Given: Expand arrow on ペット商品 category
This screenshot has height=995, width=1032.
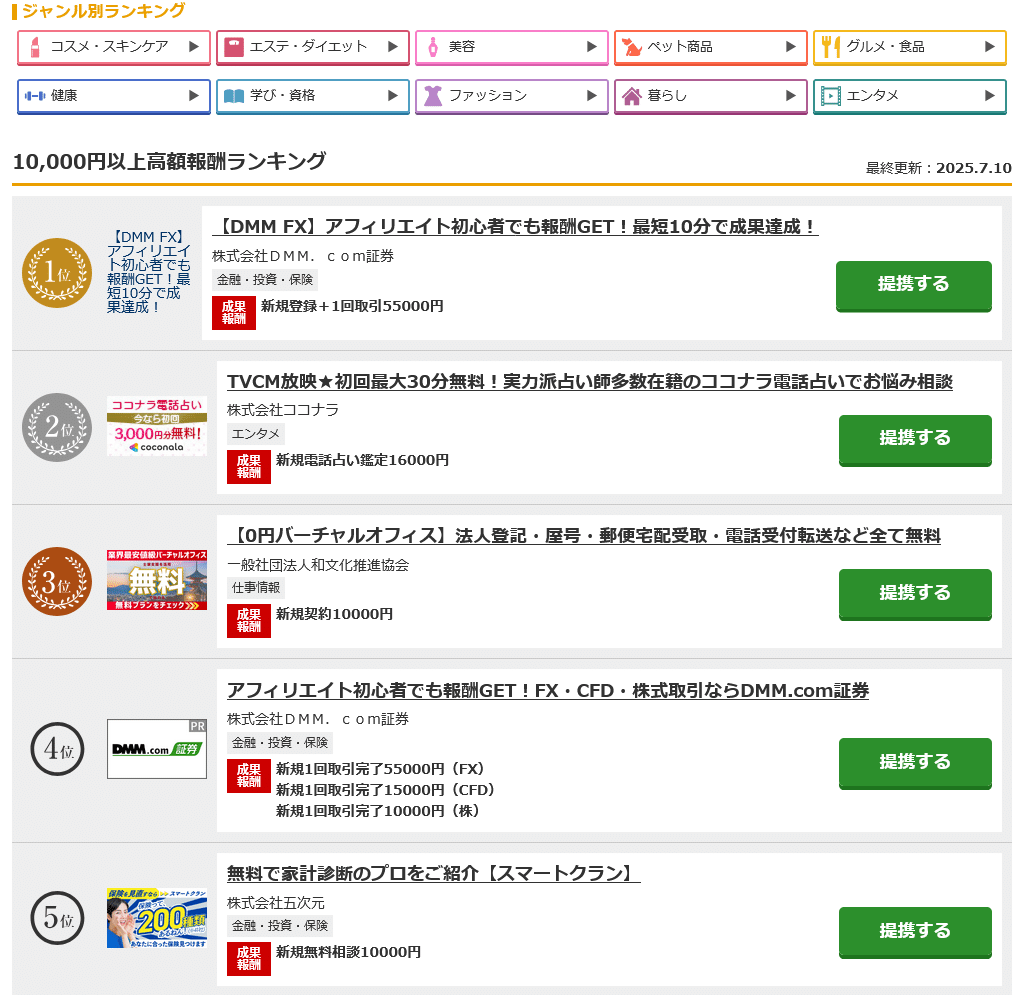Looking at the screenshot, I should pyautogui.click(x=791, y=47).
